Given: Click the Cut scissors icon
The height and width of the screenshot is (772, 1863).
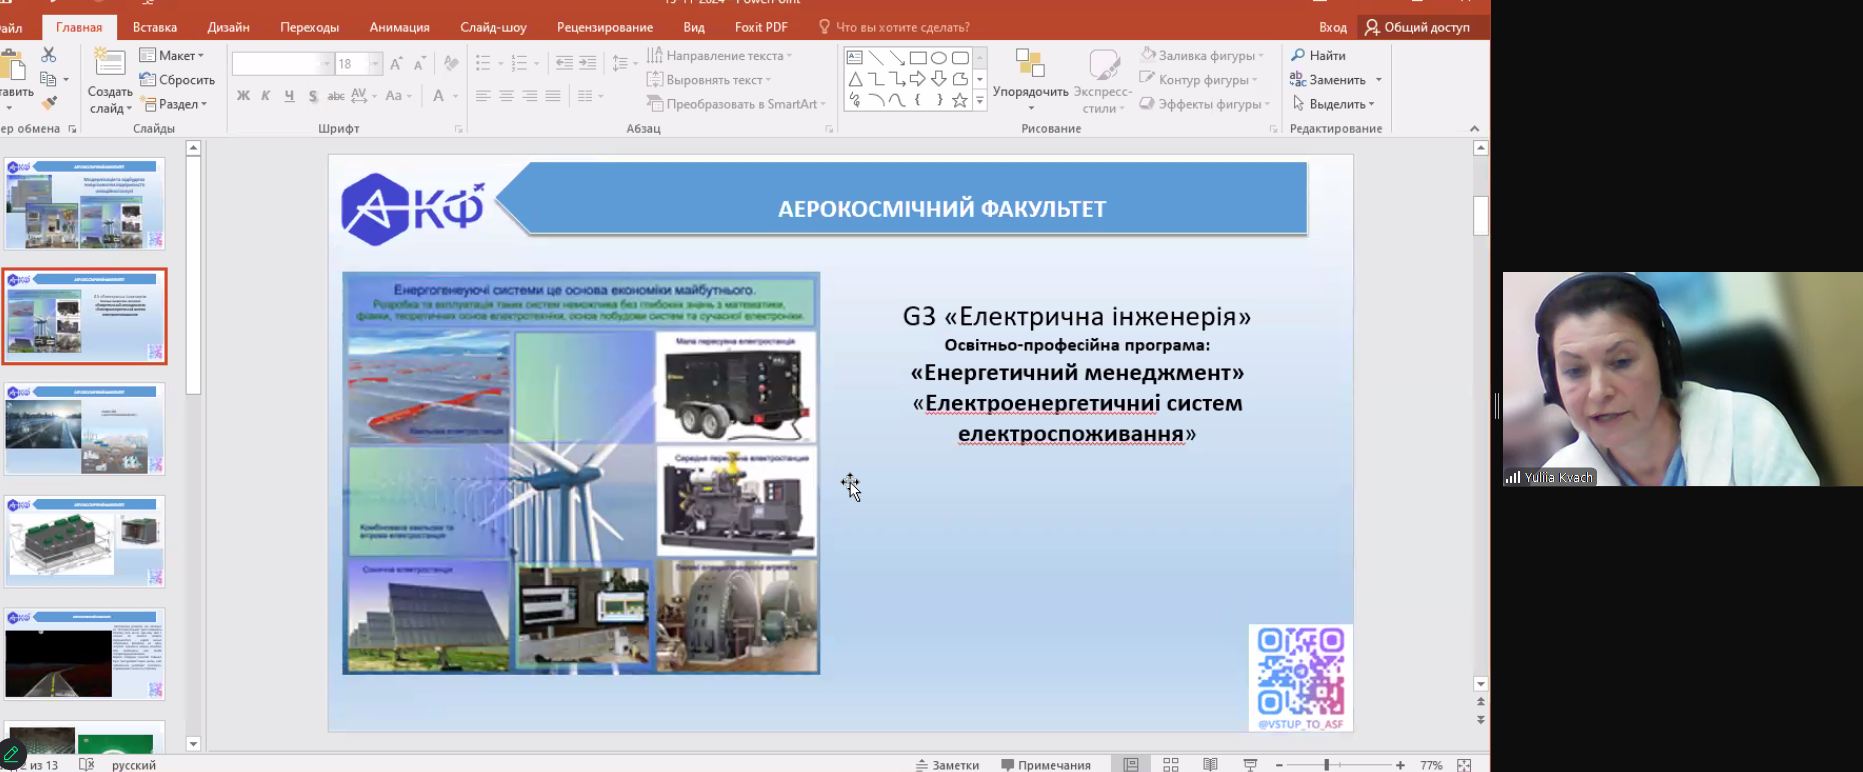Looking at the screenshot, I should (48, 55).
